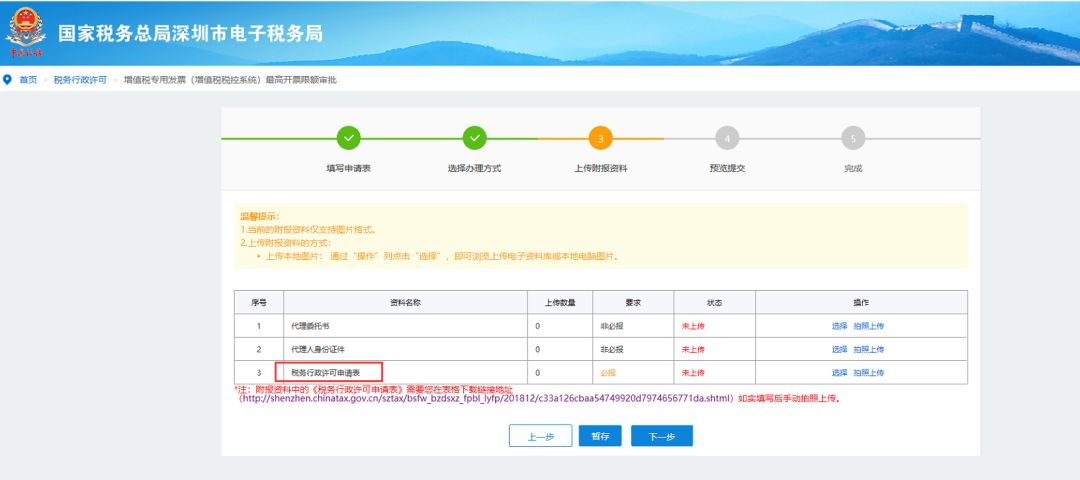This screenshot has height=480, width=1080.
Task: Click 上传数量 column header
Action: (x=560, y=302)
